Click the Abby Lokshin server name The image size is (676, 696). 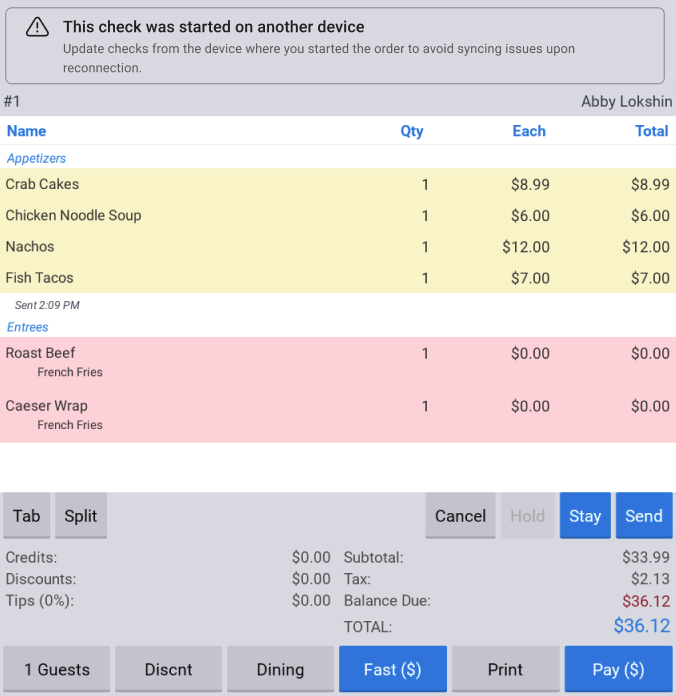click(x=626, y=102)
